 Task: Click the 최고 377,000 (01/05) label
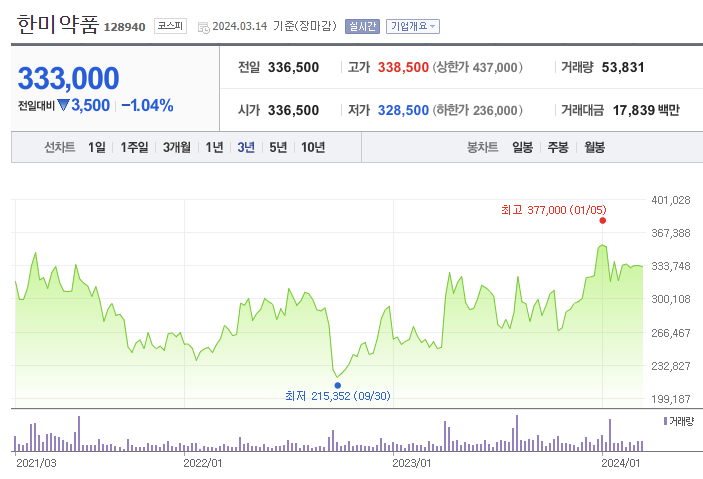pyautogui.click(x=554, y=210)
